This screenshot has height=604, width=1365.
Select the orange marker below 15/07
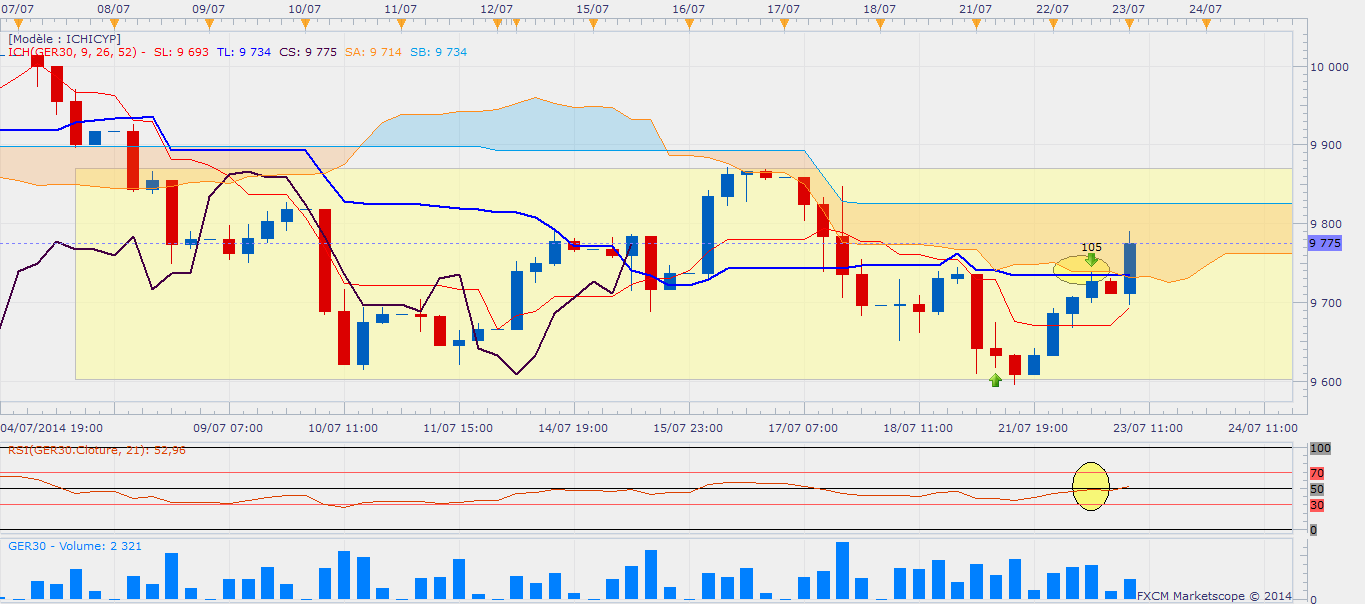(x=593, y=21)
